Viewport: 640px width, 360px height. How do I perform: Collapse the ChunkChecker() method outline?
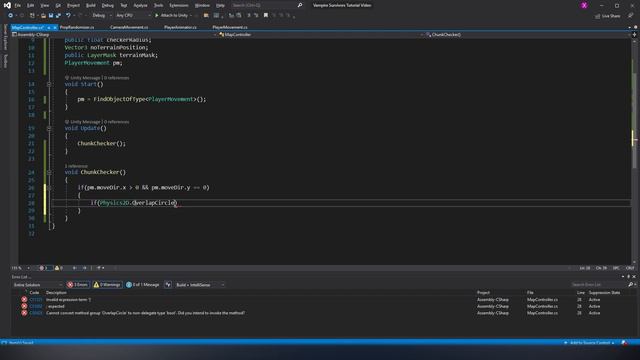(49, 172)
